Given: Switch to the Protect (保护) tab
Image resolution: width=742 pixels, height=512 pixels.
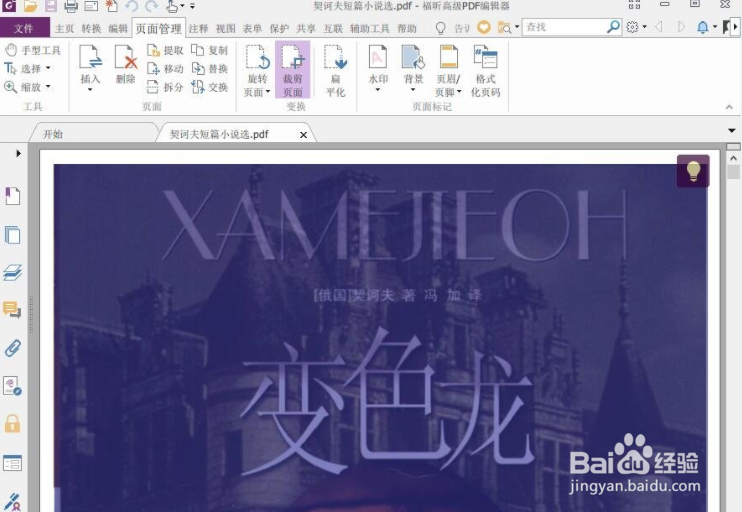Looking at the screenshot, I should click(279, 28).
